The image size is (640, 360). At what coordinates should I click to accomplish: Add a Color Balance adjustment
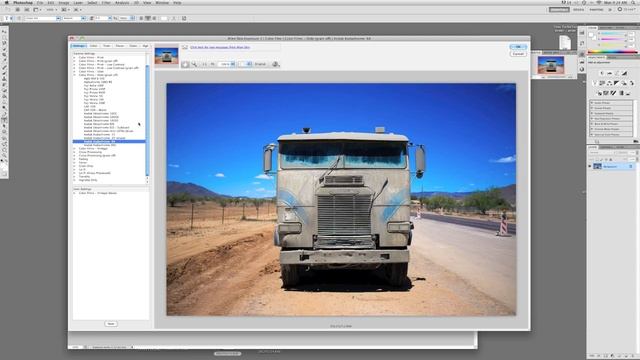coord(609,83)
